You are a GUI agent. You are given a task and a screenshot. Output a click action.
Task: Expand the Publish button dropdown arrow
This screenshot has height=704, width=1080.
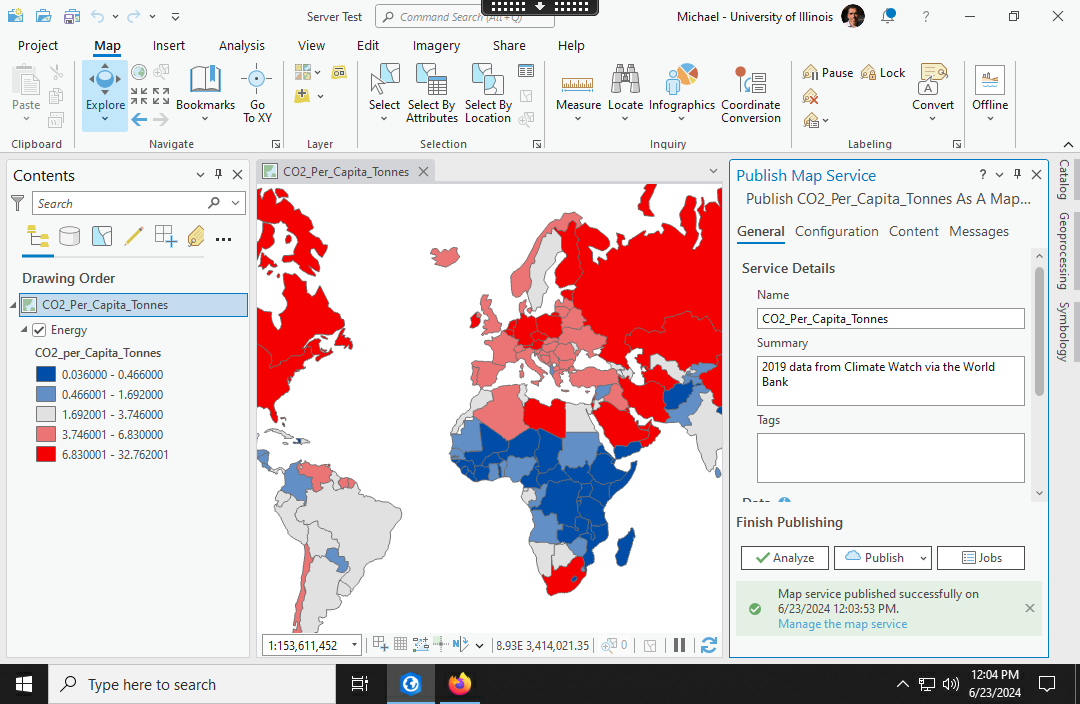(x=923, y=558)
